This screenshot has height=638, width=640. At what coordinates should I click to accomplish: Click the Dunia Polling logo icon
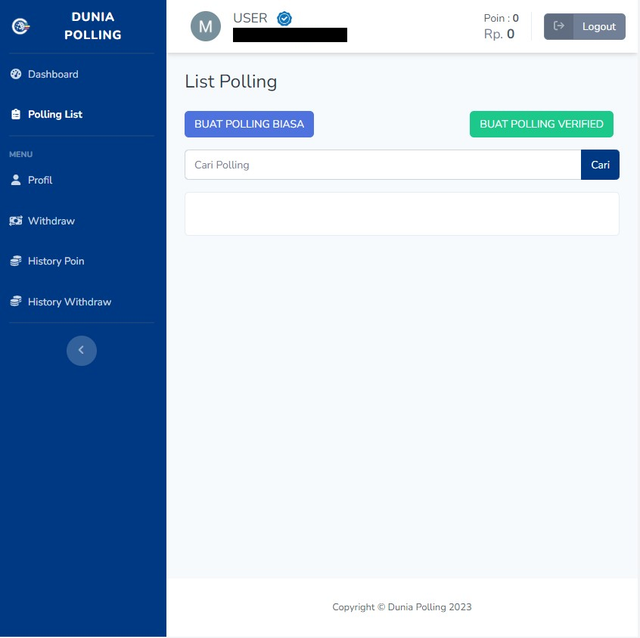(x=20, y=27)
